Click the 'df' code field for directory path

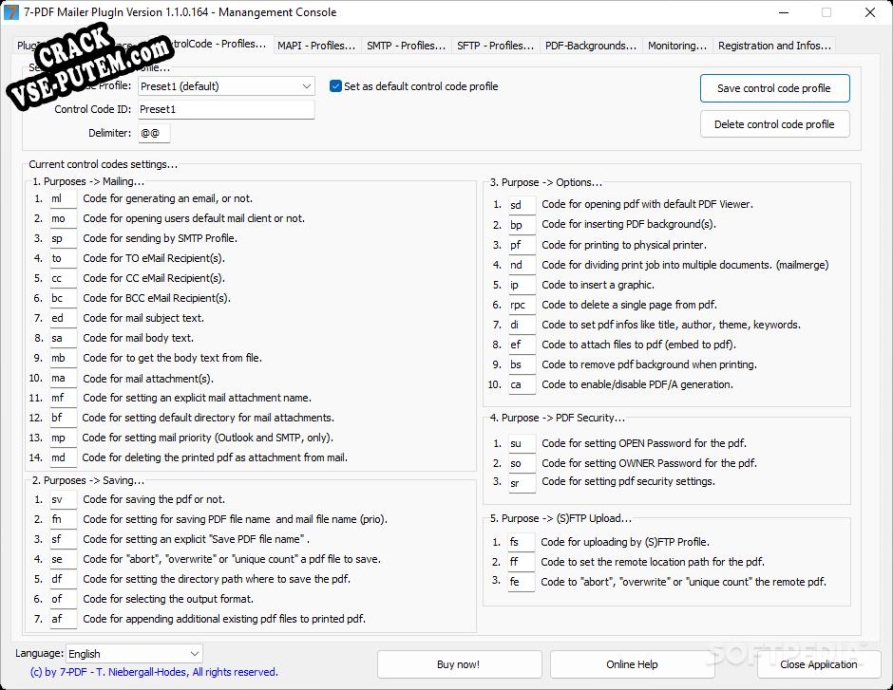pyautogui.click(x=63, y=579)
